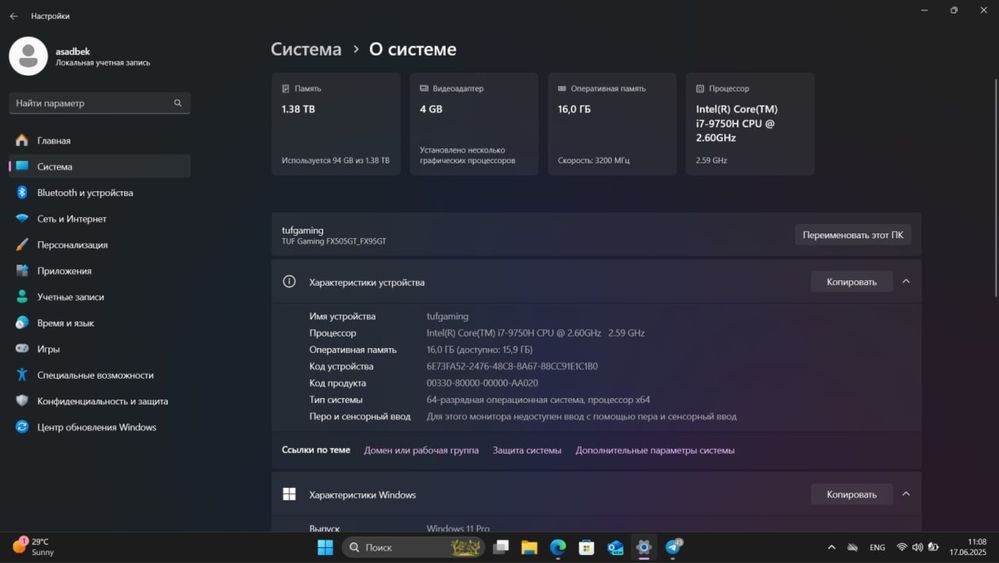Open the Wi-Fi network tray icon

coord(902,547)
